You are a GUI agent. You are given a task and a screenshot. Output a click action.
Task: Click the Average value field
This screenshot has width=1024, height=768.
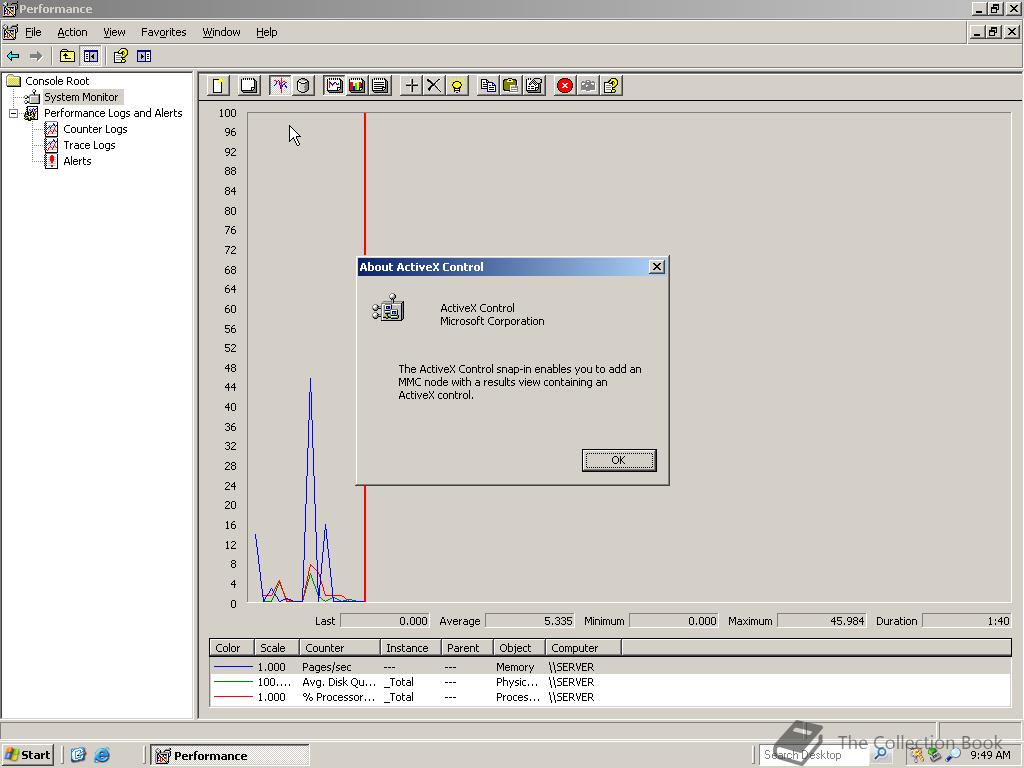pyautogui.click(x=530, y=621)
